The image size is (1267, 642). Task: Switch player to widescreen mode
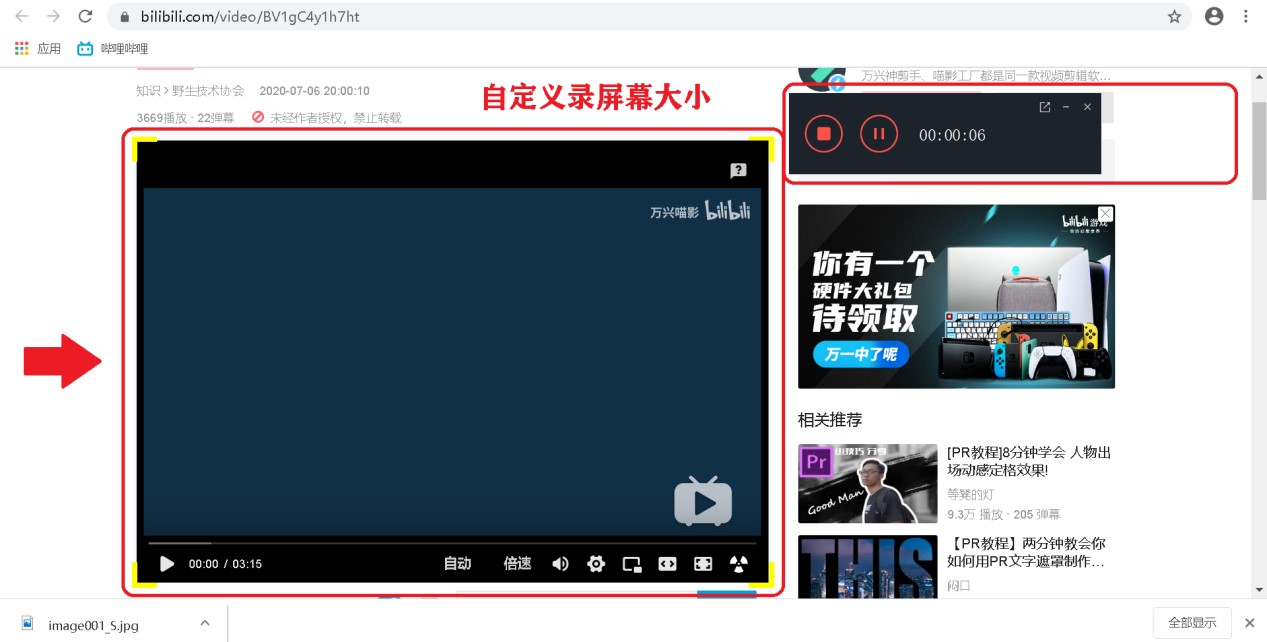668,563
